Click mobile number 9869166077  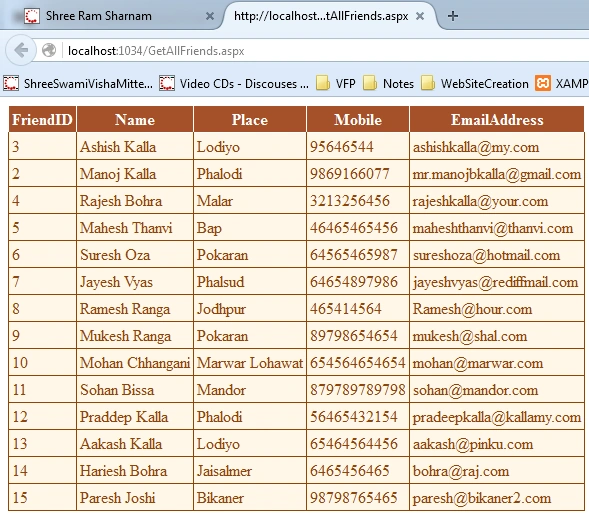350,174
